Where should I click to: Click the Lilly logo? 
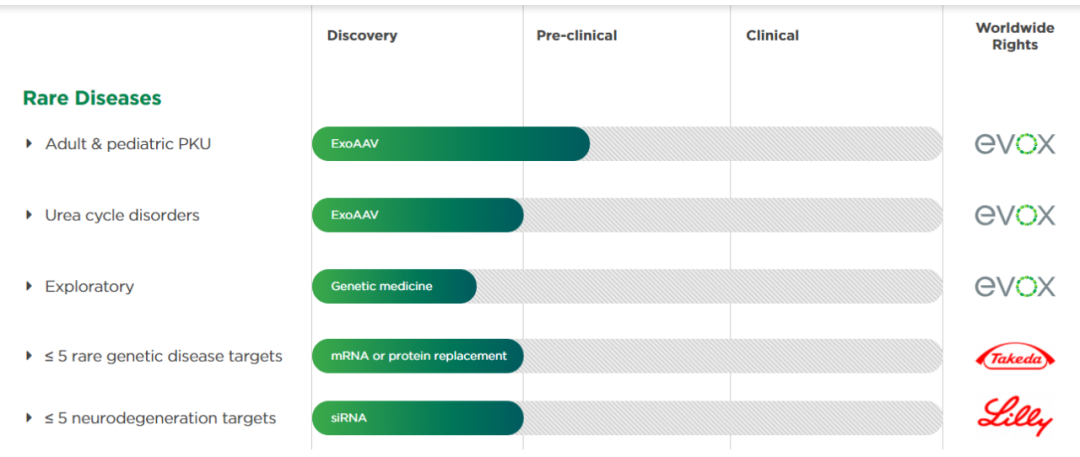[1014, 415]
